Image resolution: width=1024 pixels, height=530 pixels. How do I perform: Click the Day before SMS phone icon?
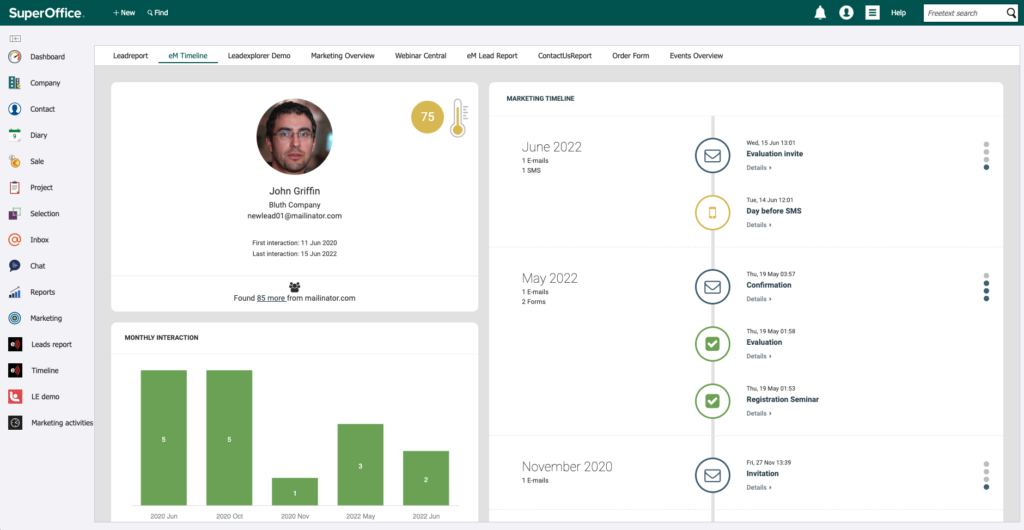(x=712, y=212)
